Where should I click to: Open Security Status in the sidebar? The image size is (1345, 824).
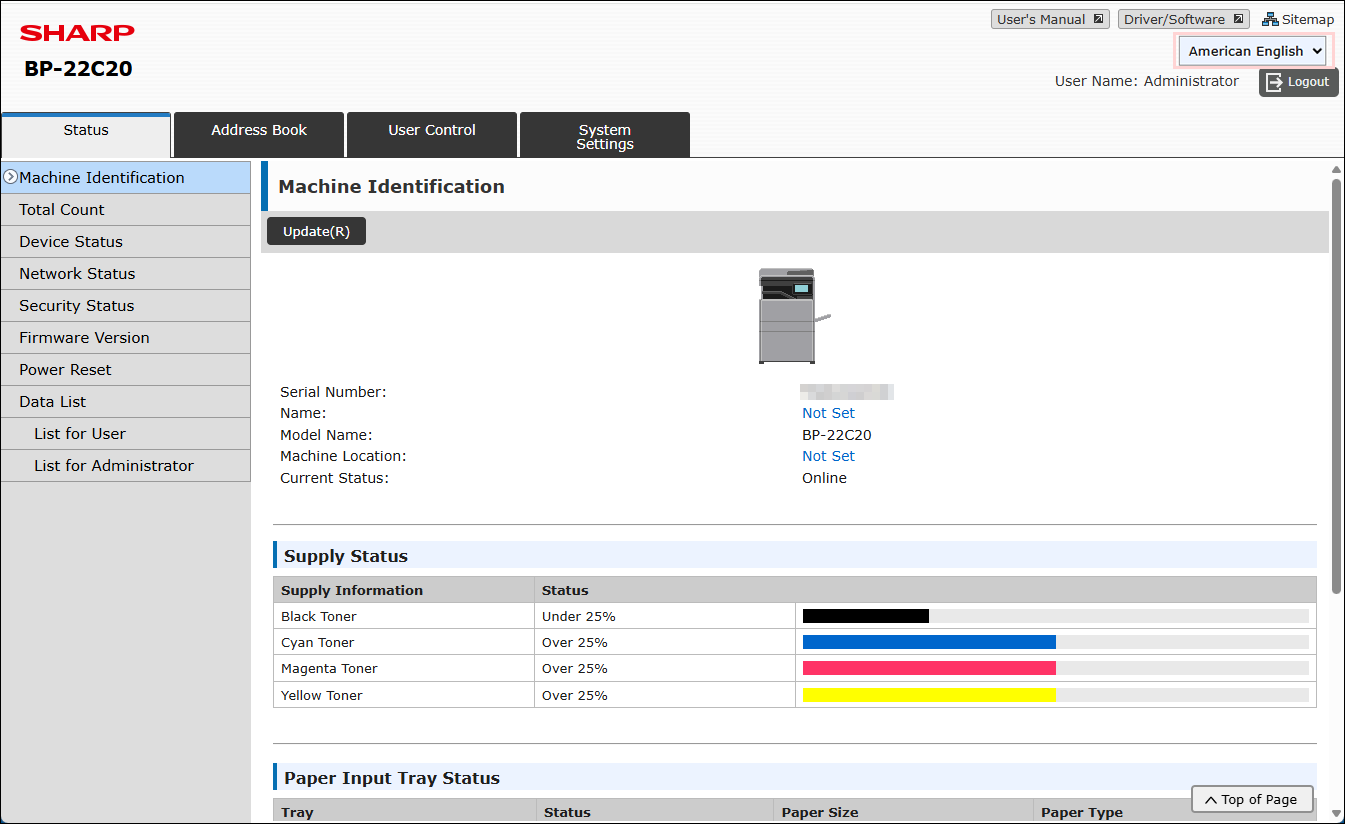(x=126, y=306)
